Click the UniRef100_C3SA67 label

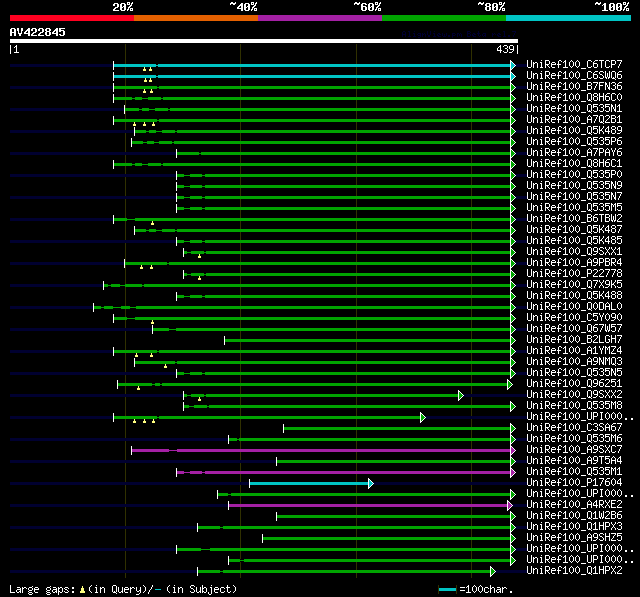click(x=574, y=428)
